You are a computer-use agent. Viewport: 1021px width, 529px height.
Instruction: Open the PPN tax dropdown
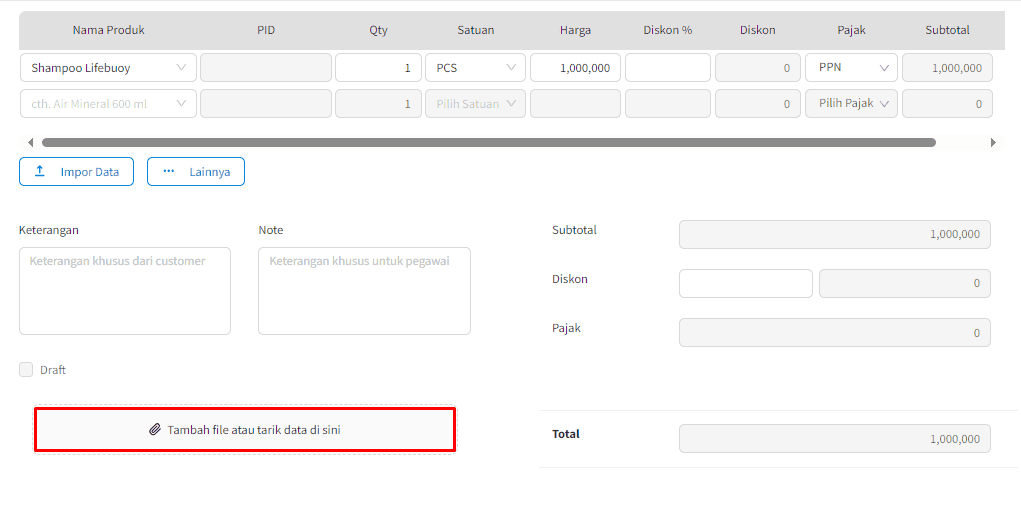[851, 68]
